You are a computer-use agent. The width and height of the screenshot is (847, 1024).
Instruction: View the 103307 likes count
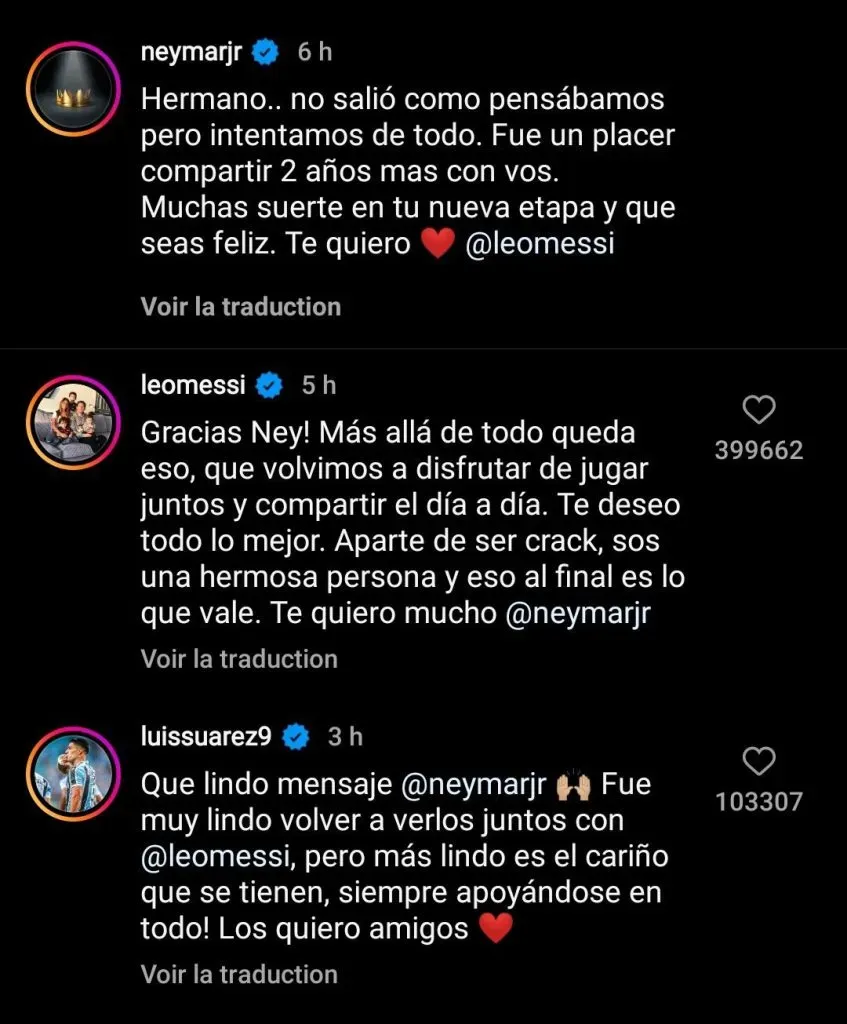pyautogui.click(x=759, y=801)
